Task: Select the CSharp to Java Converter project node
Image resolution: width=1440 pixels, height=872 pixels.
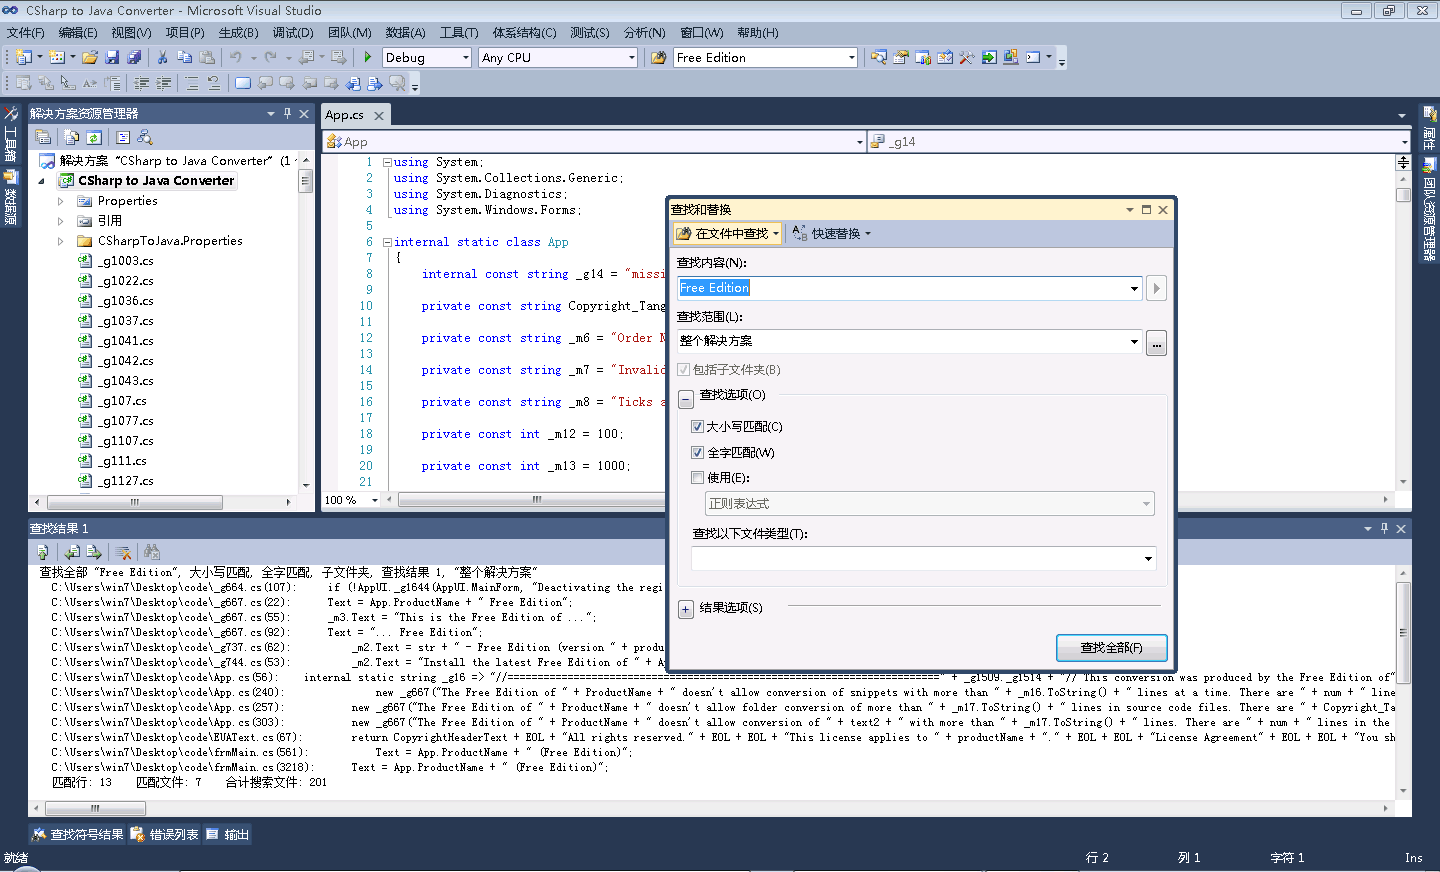Action: coord(156,181)
